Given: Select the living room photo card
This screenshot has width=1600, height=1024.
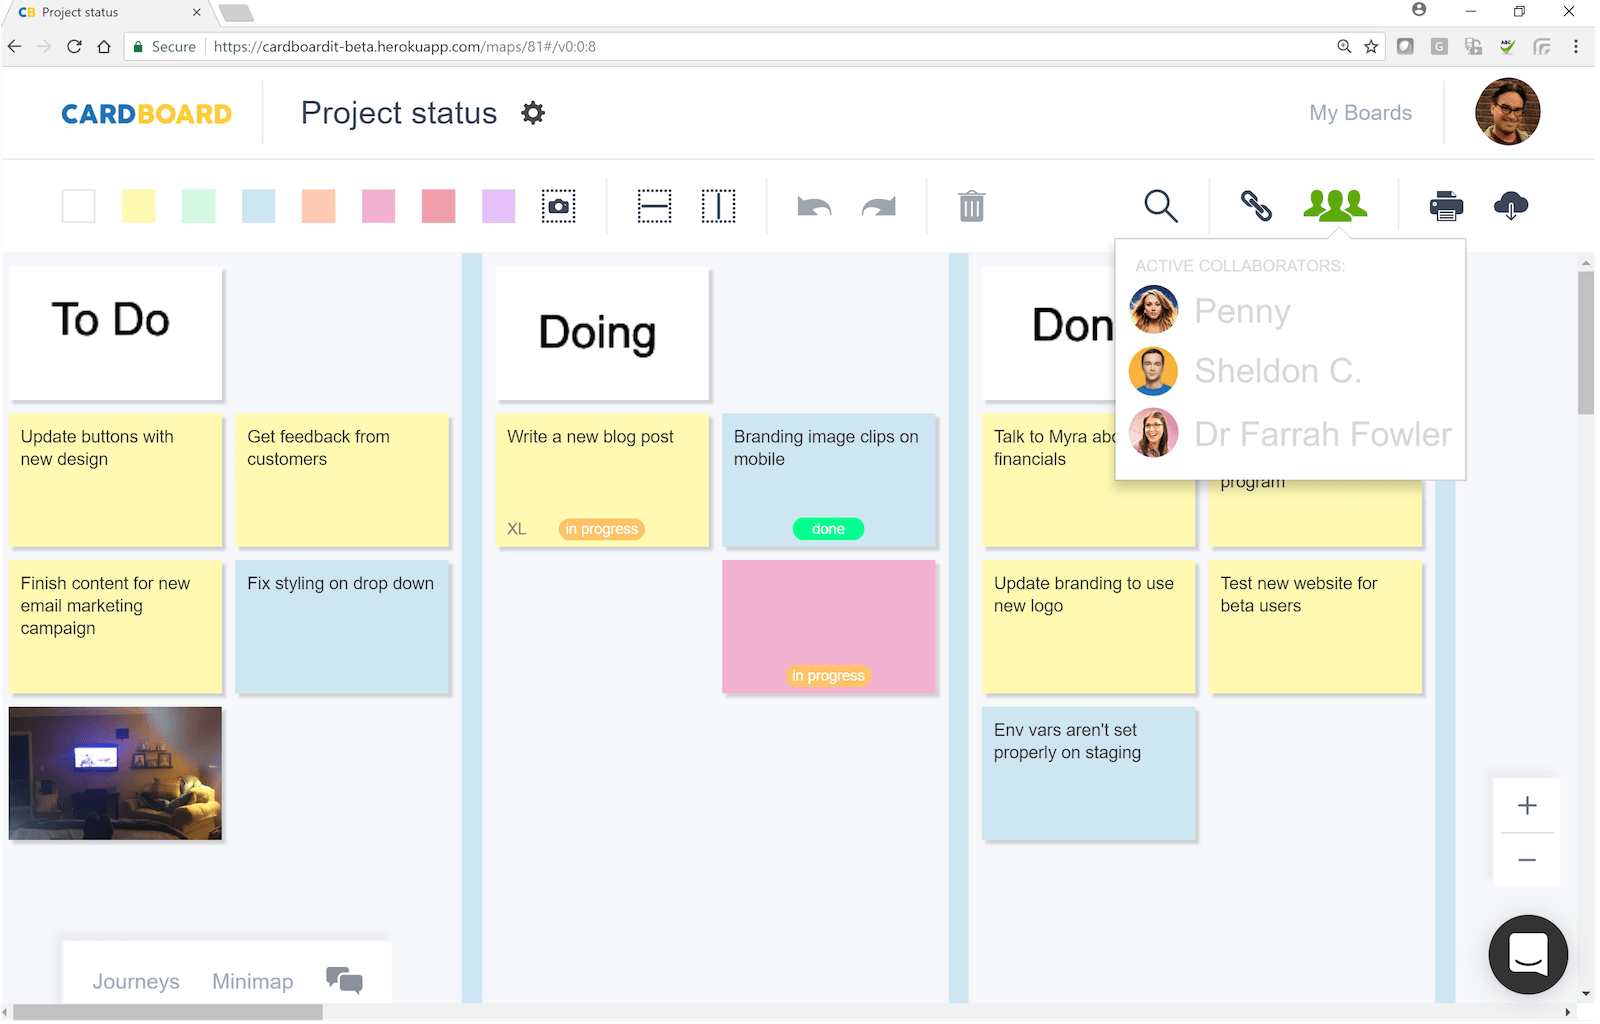Looking at the screenshot, I should [116, 773].
